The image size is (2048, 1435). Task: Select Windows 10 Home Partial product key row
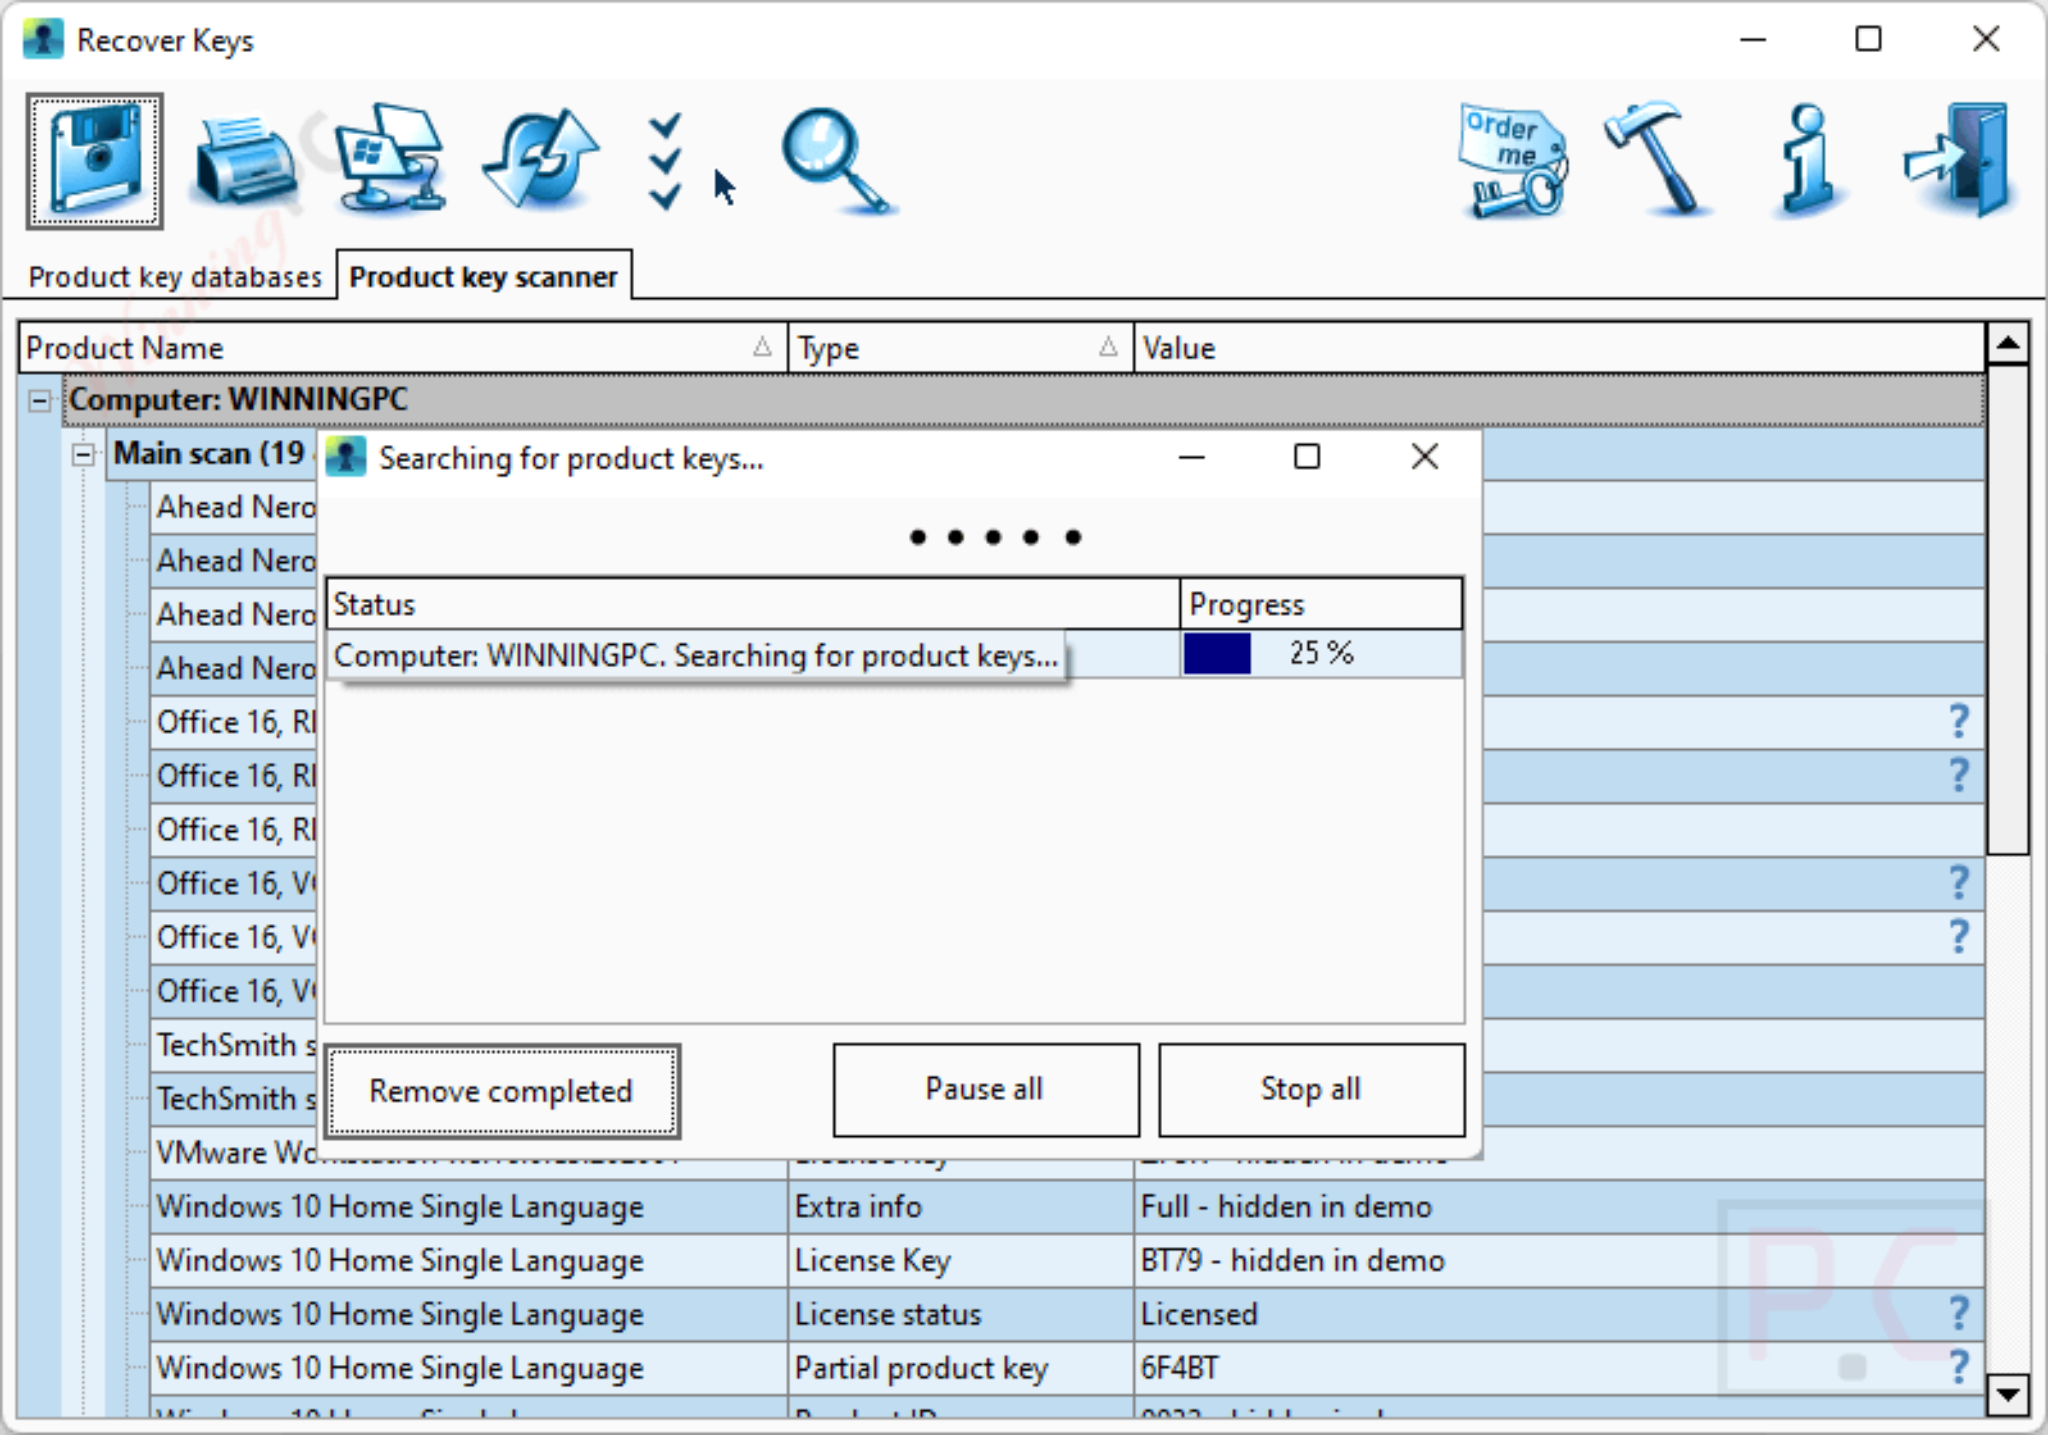(x=1067, y=1368)
